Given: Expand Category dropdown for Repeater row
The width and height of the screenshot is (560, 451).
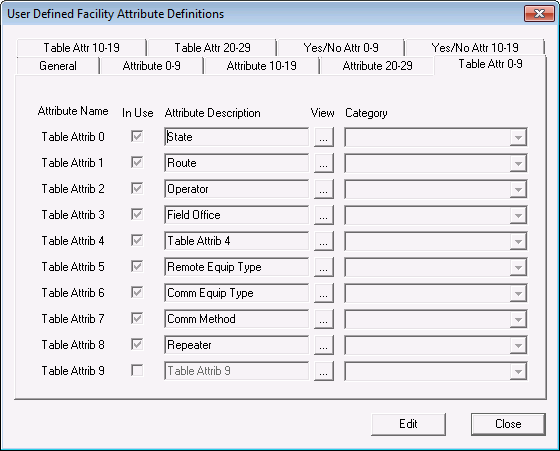Looking at the screenshot, I should 518,345.
